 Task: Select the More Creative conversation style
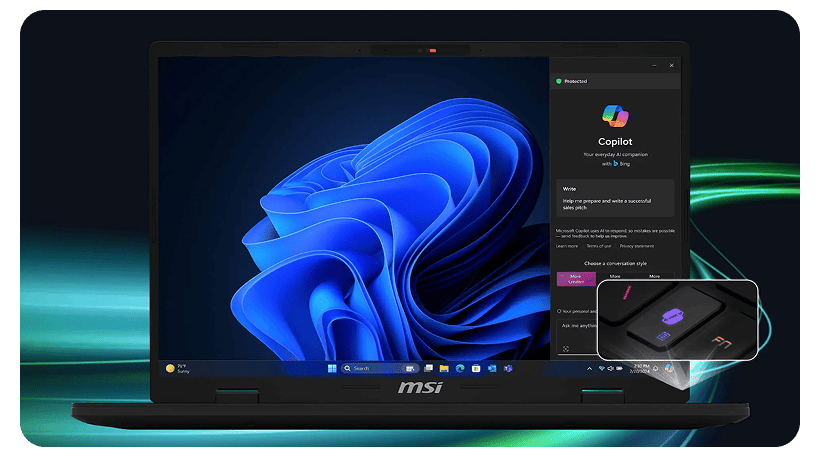(x=576, y=279)
